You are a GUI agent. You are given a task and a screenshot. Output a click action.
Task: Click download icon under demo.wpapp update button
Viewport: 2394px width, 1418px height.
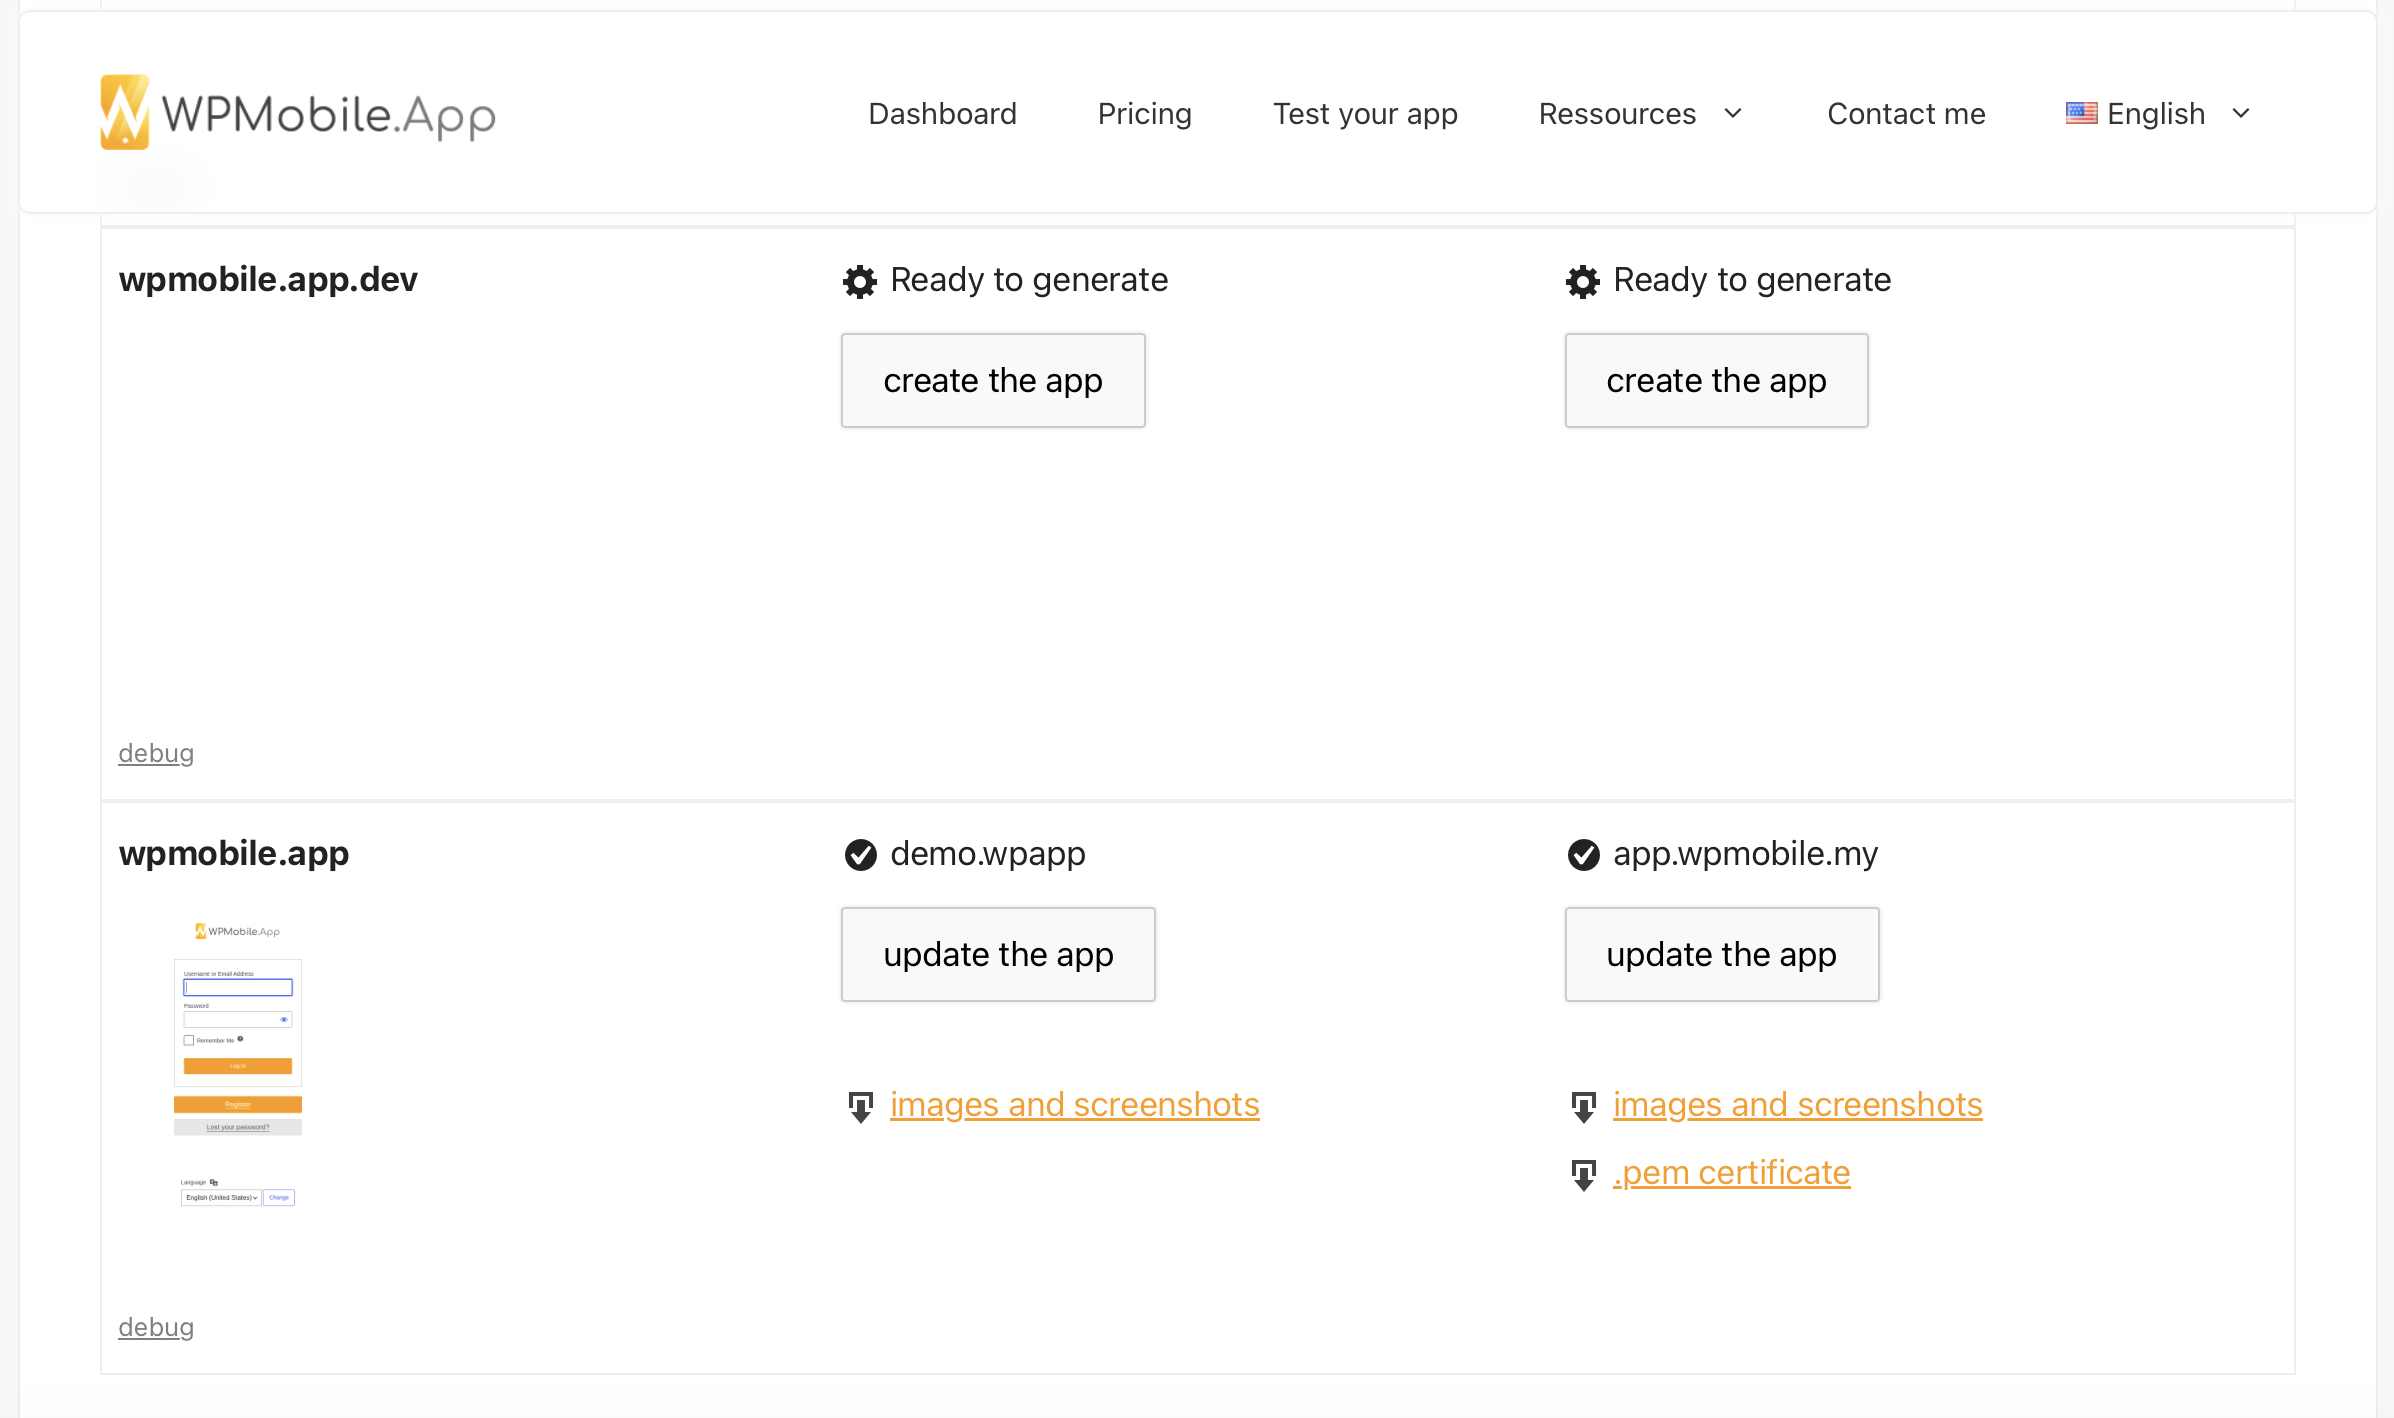[x=860, y=1107]
